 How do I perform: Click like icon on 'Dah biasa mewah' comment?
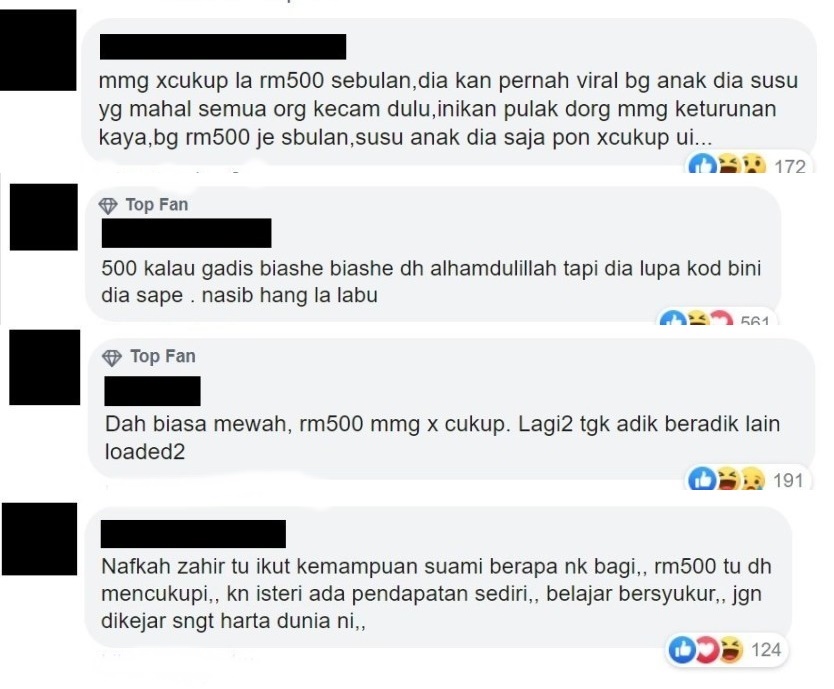(702, 479)
